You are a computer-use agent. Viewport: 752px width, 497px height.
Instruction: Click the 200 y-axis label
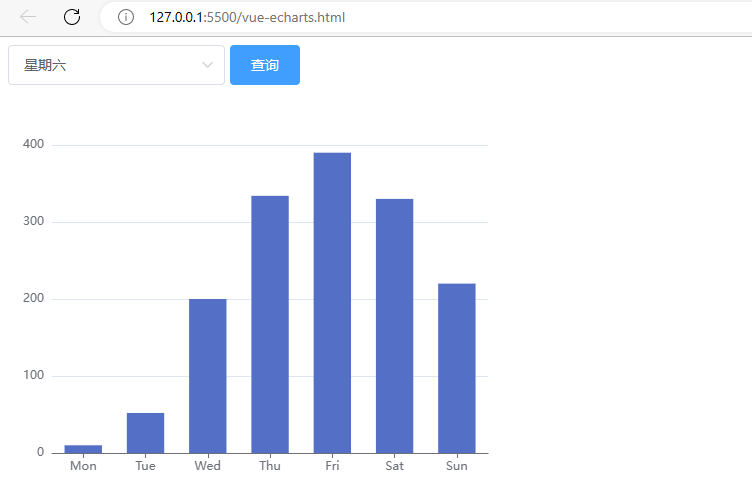click(x=34, y=298)
